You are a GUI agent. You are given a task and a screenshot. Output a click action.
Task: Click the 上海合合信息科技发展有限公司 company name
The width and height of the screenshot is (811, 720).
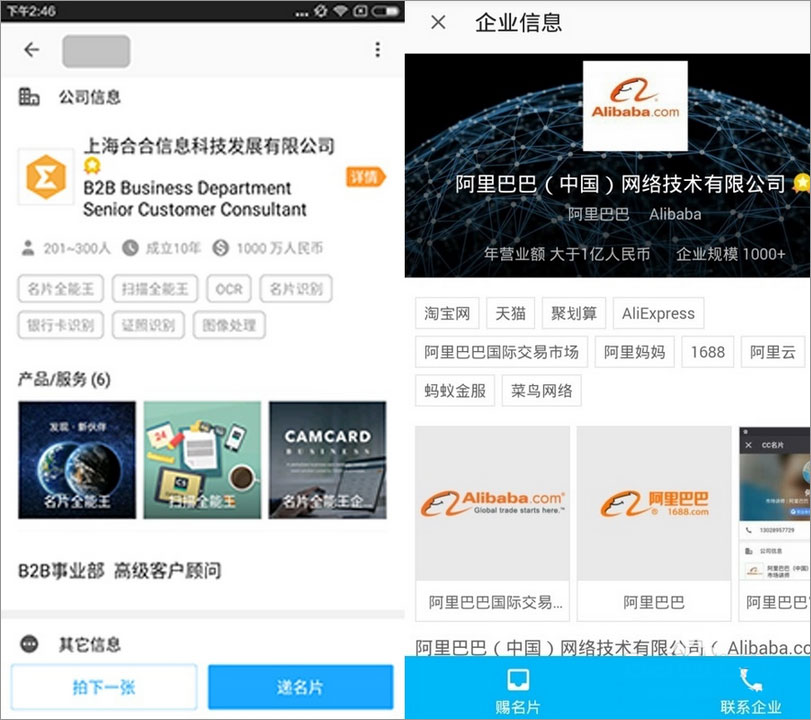(x=209, y=146)
